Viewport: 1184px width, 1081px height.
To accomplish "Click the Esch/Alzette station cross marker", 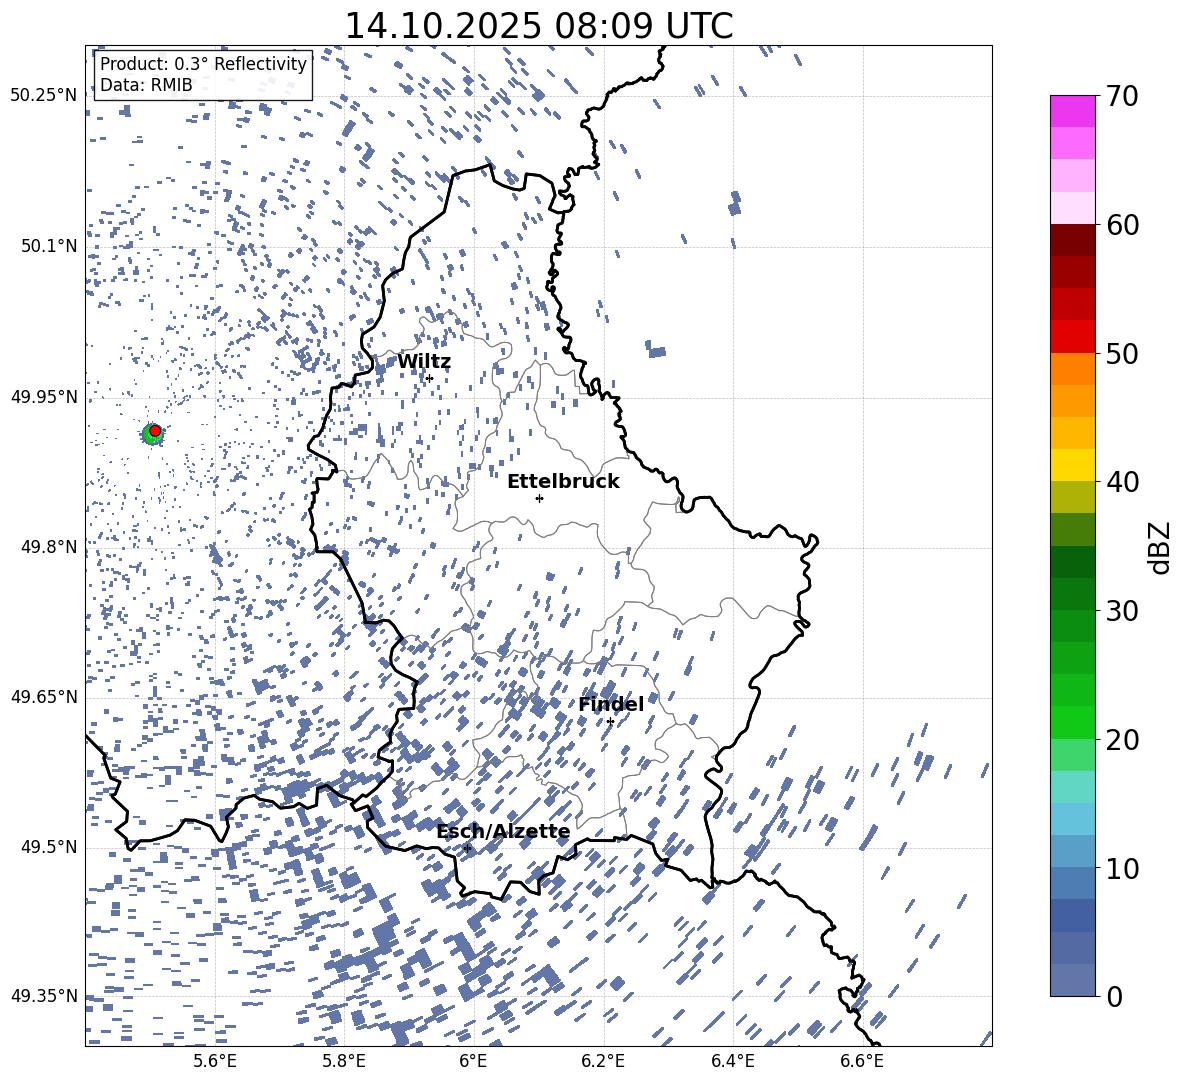I will click(467, 848).
